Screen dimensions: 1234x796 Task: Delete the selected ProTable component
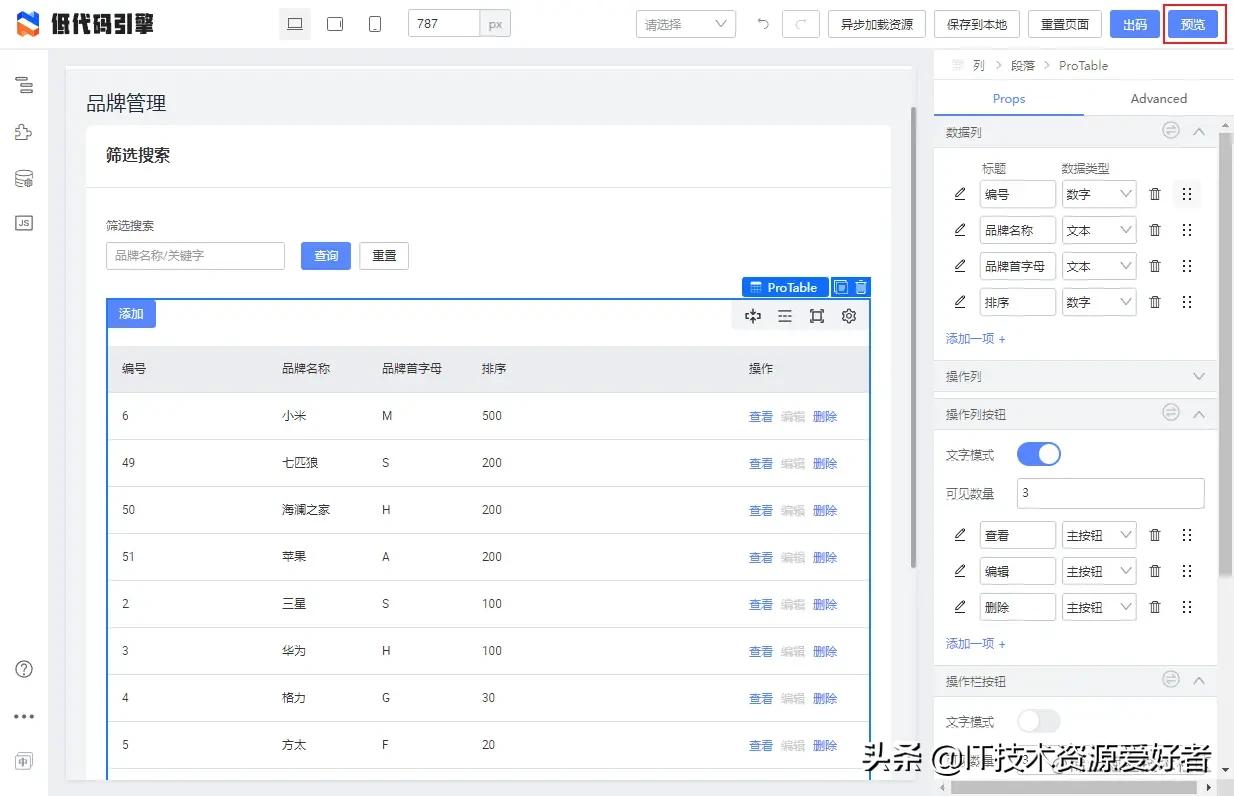[x=861, y=287]
